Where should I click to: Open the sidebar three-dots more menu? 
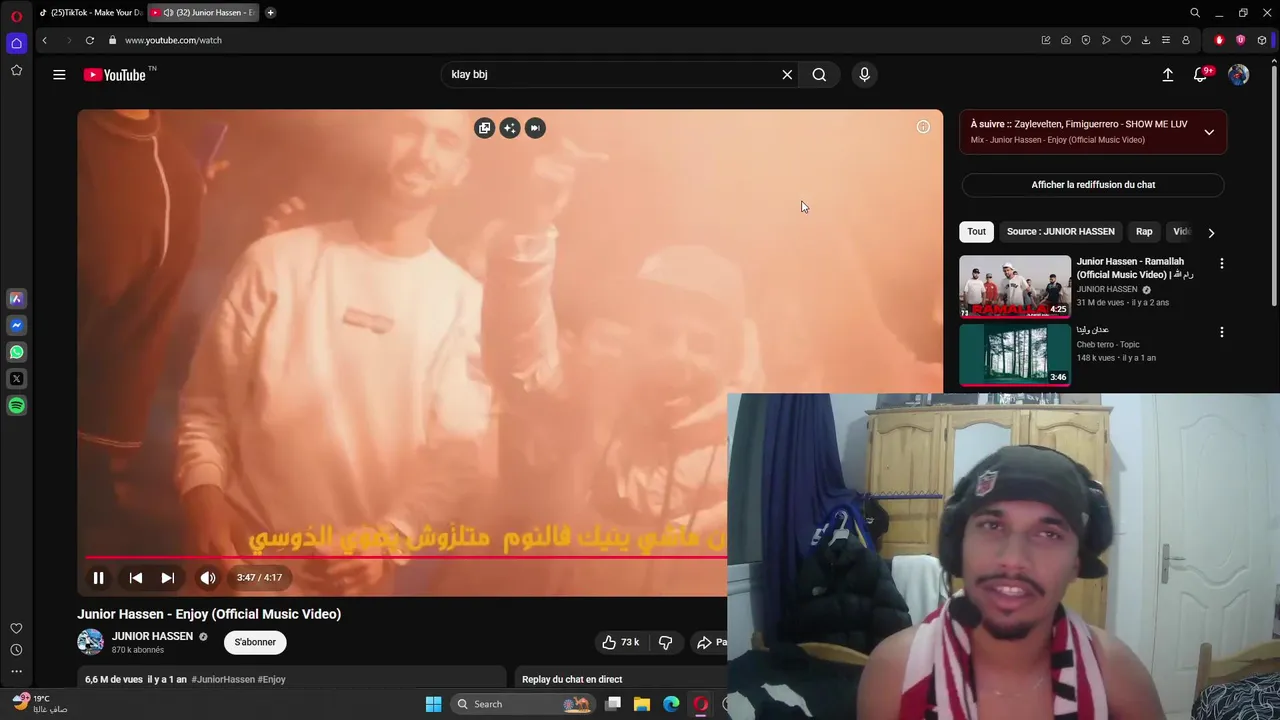point(16,671)
